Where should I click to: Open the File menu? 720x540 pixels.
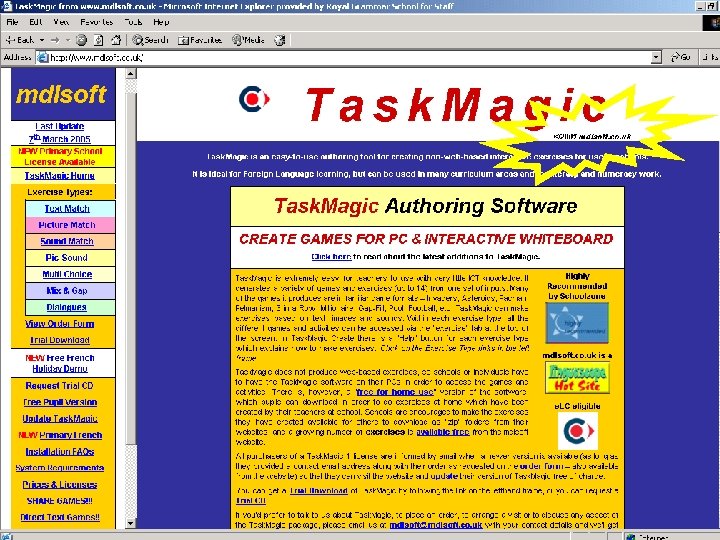pyautogui.click(x=12, y=22)
